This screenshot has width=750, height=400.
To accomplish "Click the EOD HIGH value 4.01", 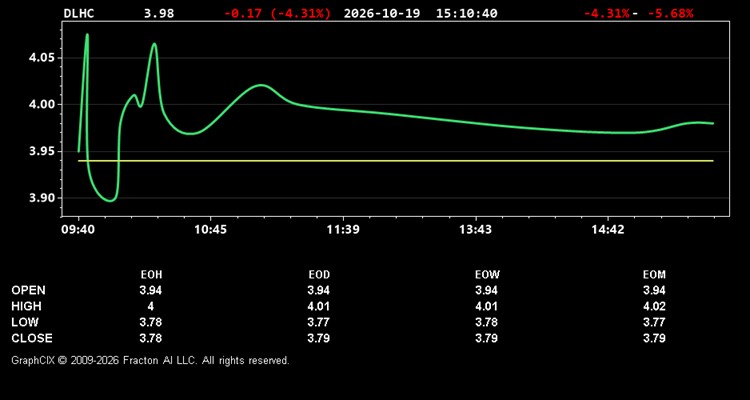I will point(319,306).
